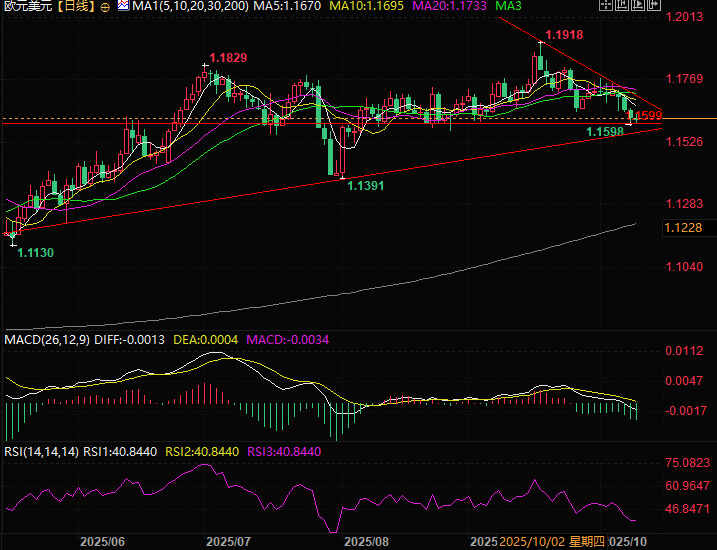Click the circled plus icon beside 日线
This screenshot has width=717, height=550.
tap(105, 7)
